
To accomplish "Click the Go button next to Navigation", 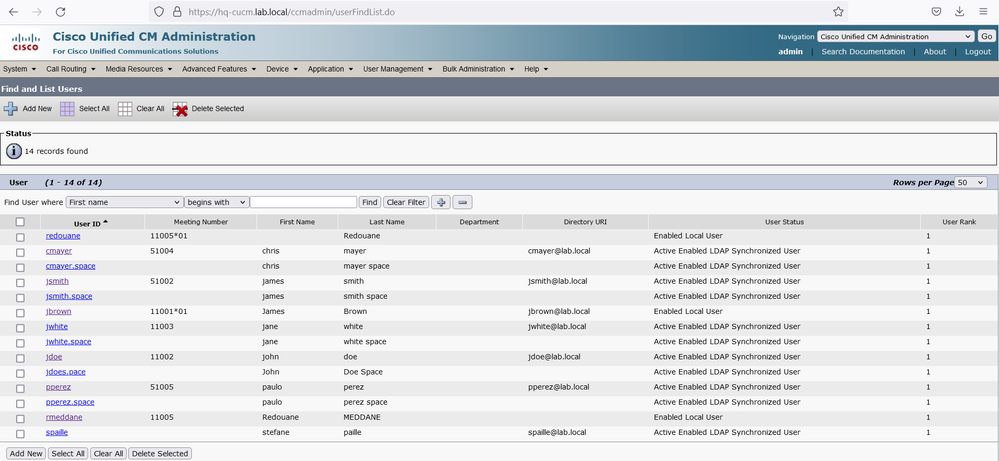I will (986, 37).
